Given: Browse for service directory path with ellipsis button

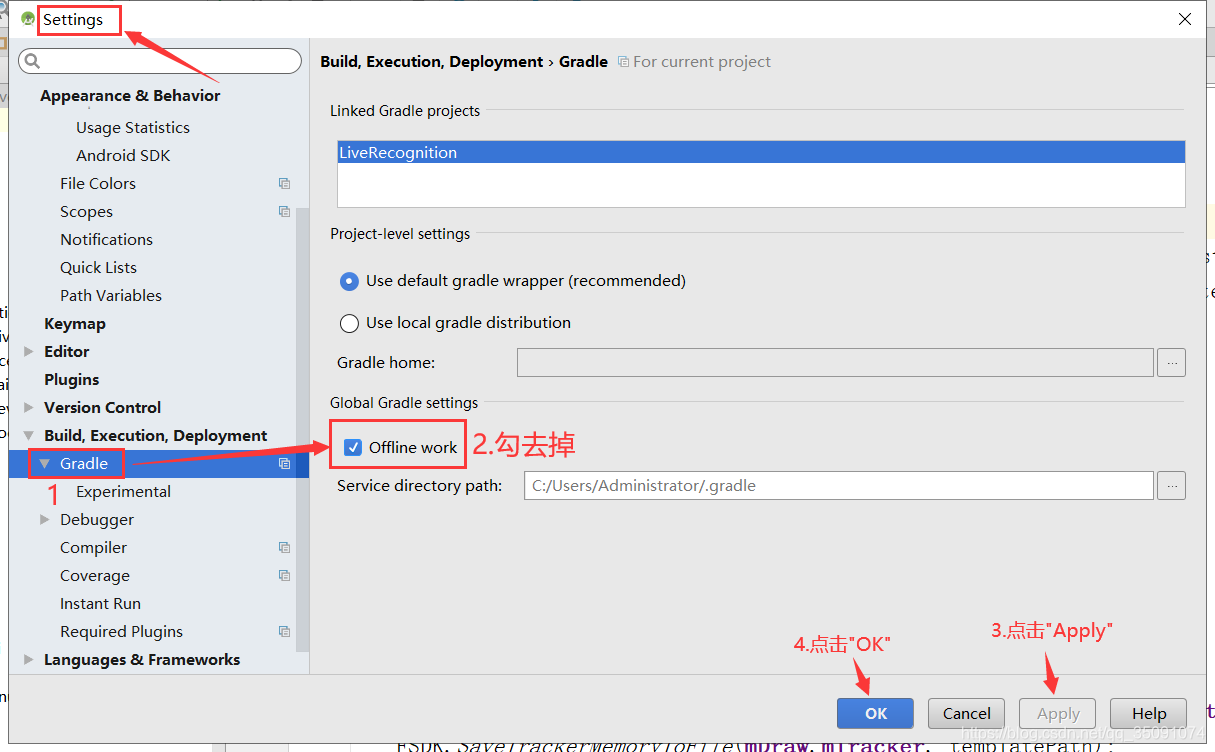Looking at the screenshot, I should pos(1171,486).
